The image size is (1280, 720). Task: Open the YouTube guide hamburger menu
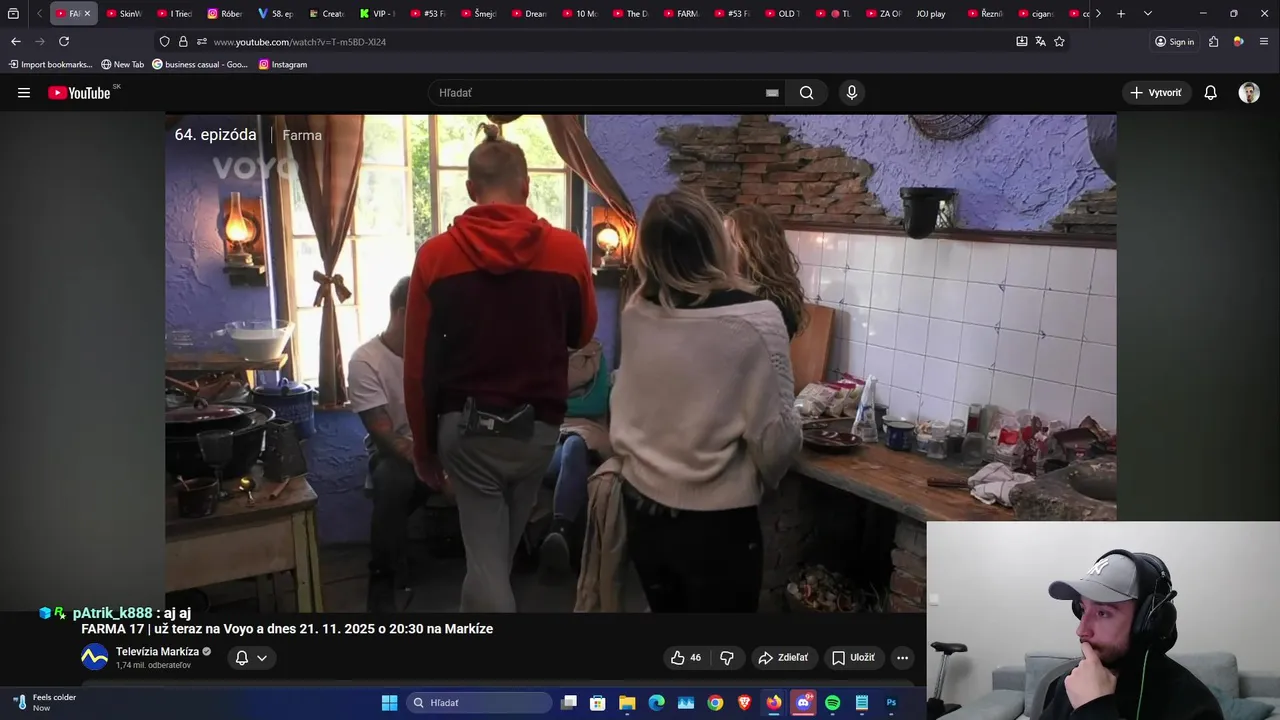24,93
